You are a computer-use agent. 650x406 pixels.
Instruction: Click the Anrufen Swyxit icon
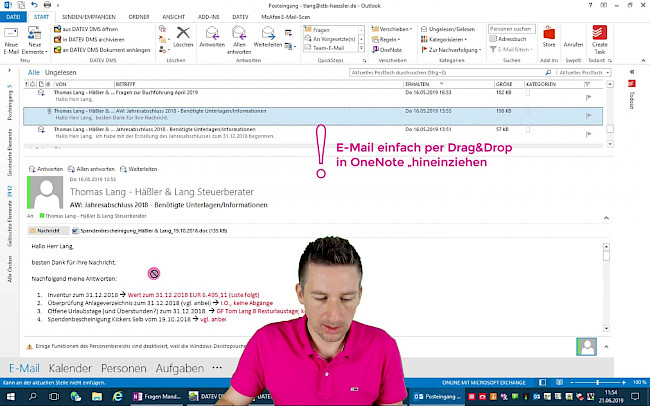pos(573,38)
